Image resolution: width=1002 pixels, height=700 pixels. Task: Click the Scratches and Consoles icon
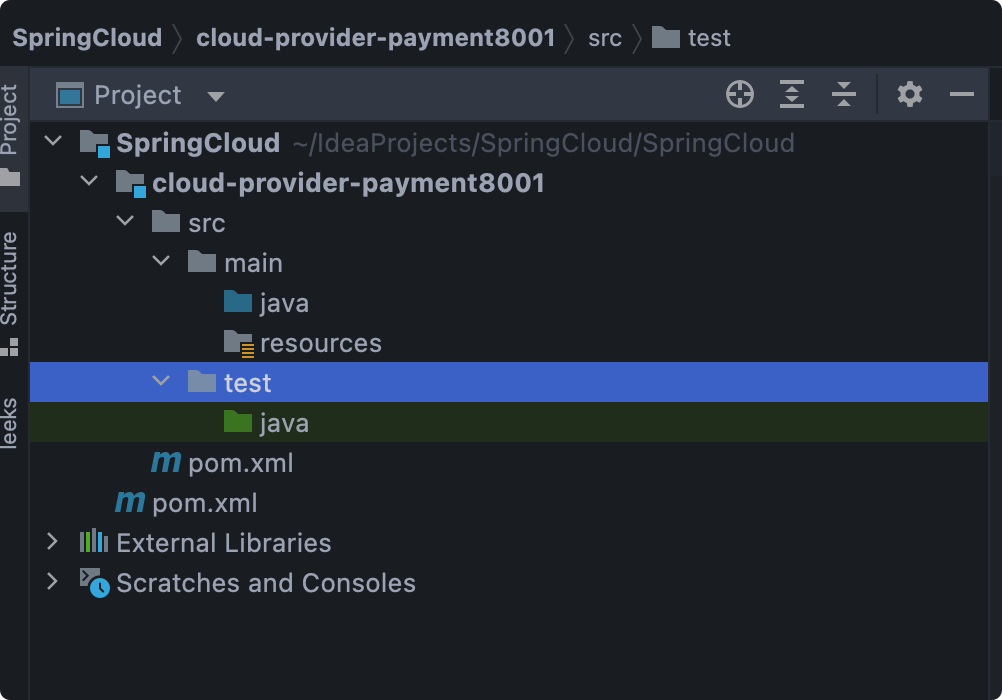pos(94,582)
